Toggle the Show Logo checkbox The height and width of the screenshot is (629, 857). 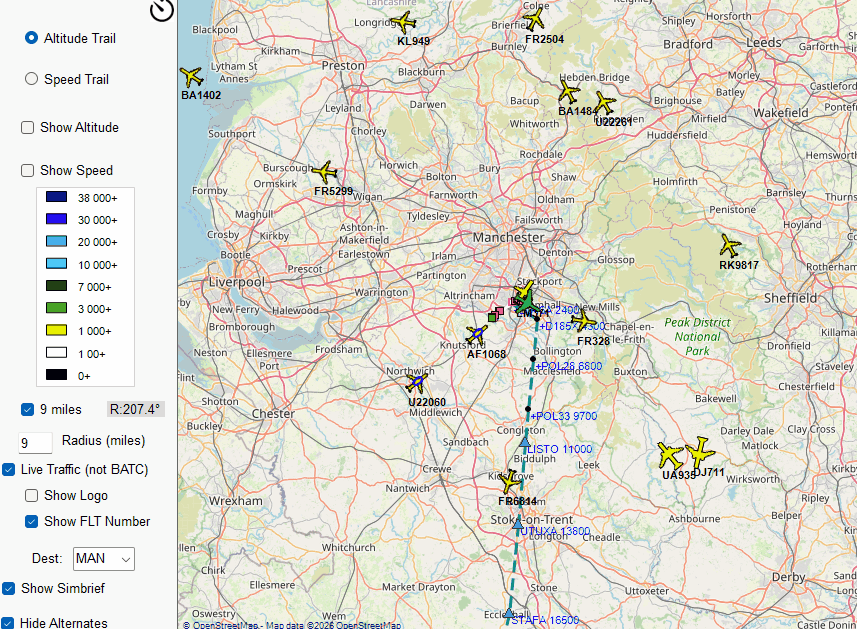pyautogui.click(x=32, y=496)
